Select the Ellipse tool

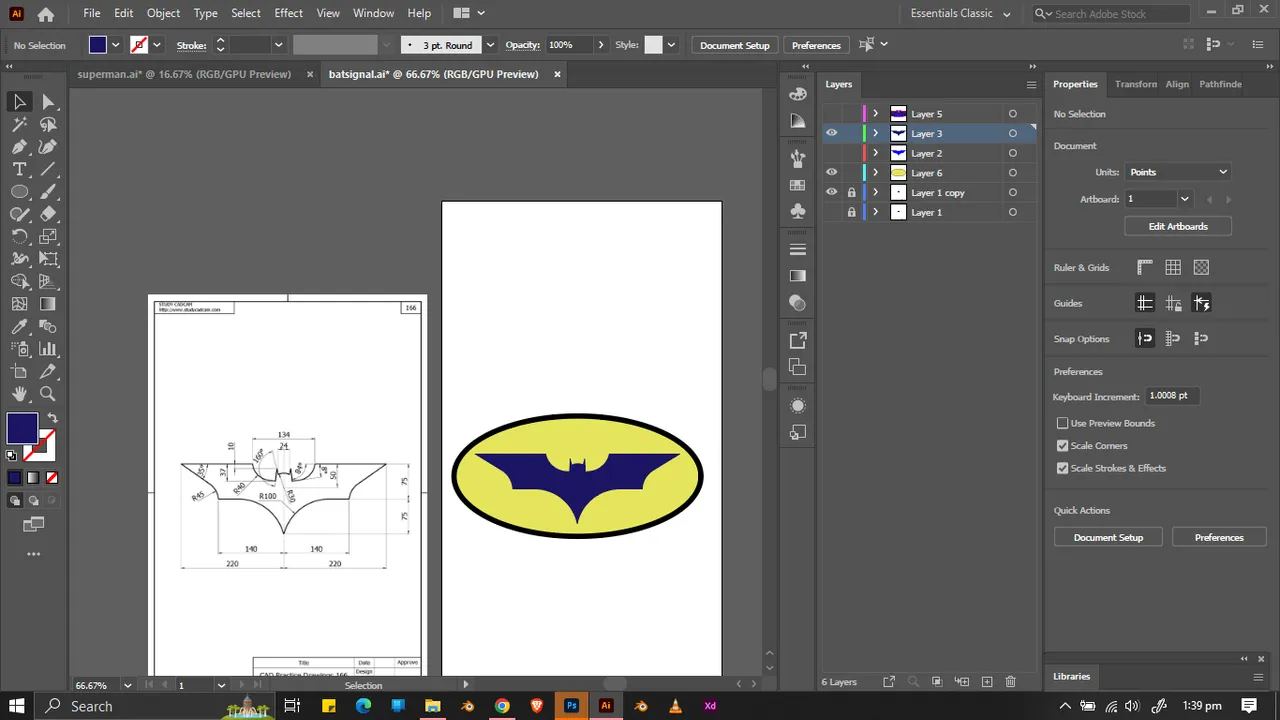[x=19, y=192]
